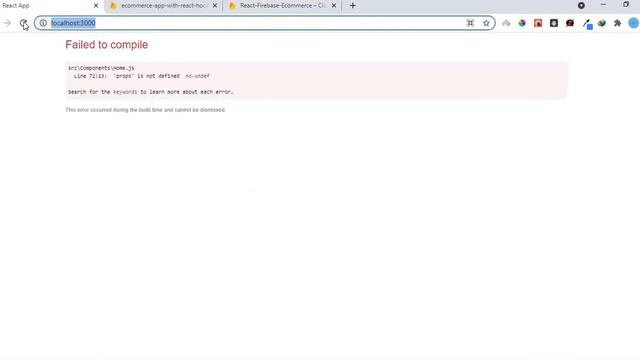
Task: Open the green cube extension icon
Action: coord(602,23)
